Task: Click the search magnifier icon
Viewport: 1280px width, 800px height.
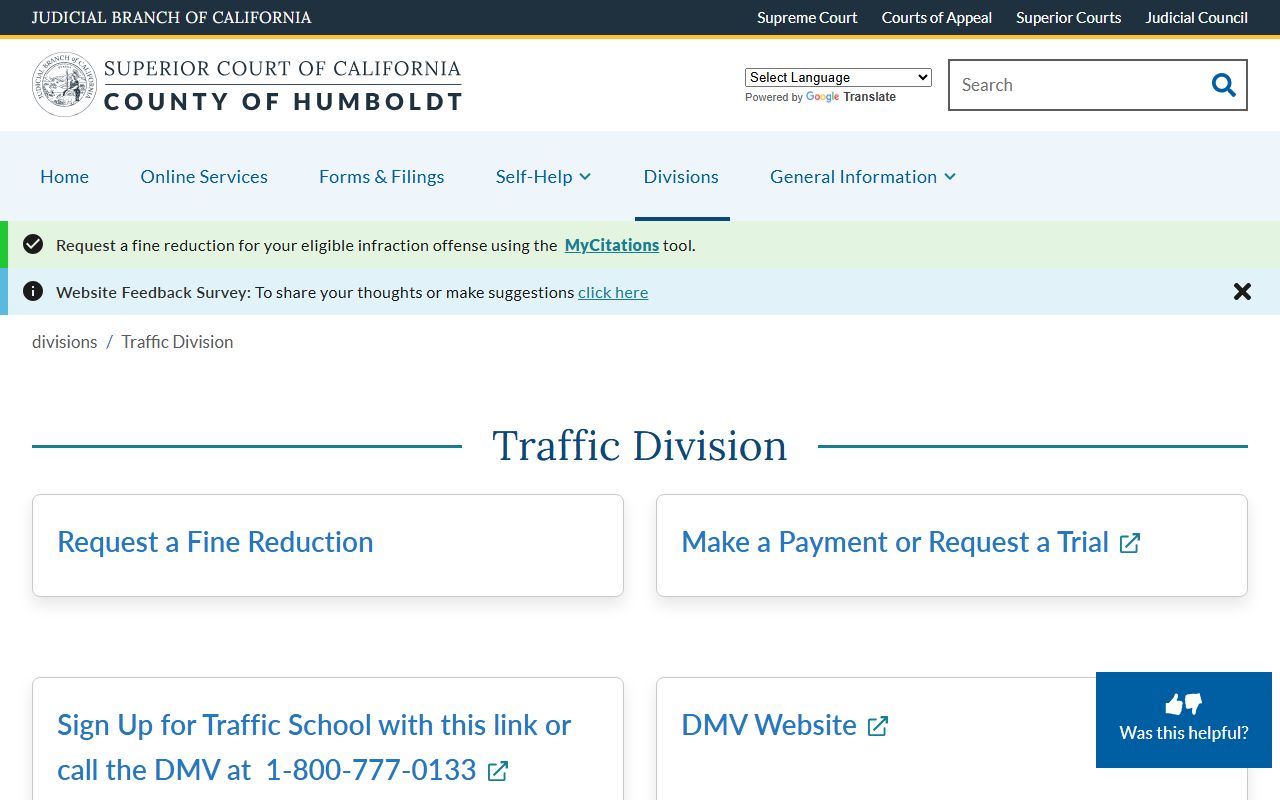Action: 1224,85
